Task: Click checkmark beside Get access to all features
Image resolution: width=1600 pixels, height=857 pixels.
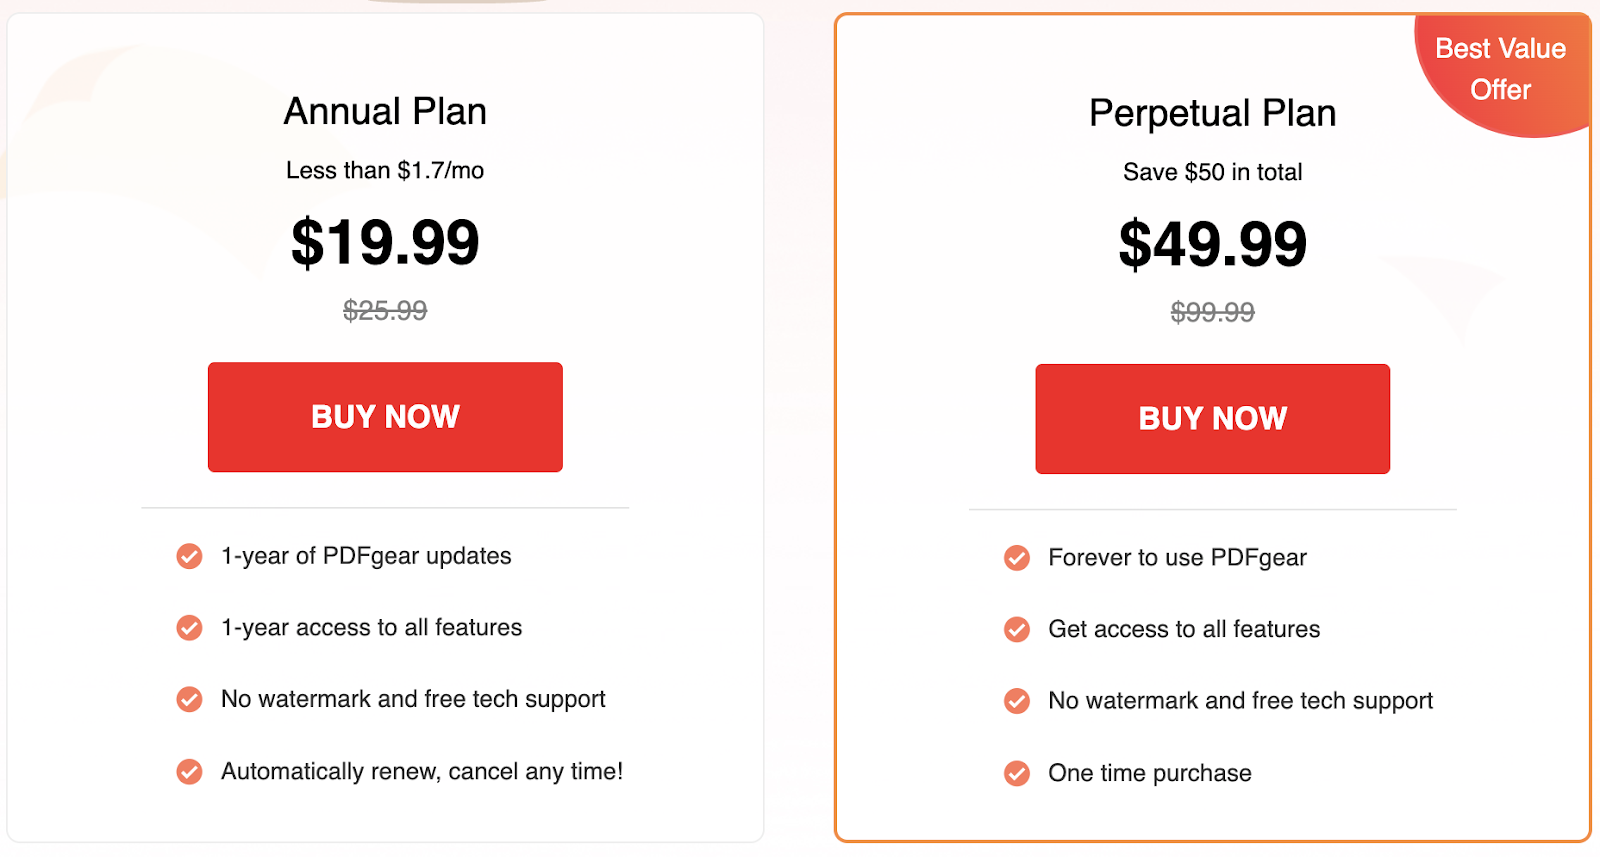Action: 1017,629
